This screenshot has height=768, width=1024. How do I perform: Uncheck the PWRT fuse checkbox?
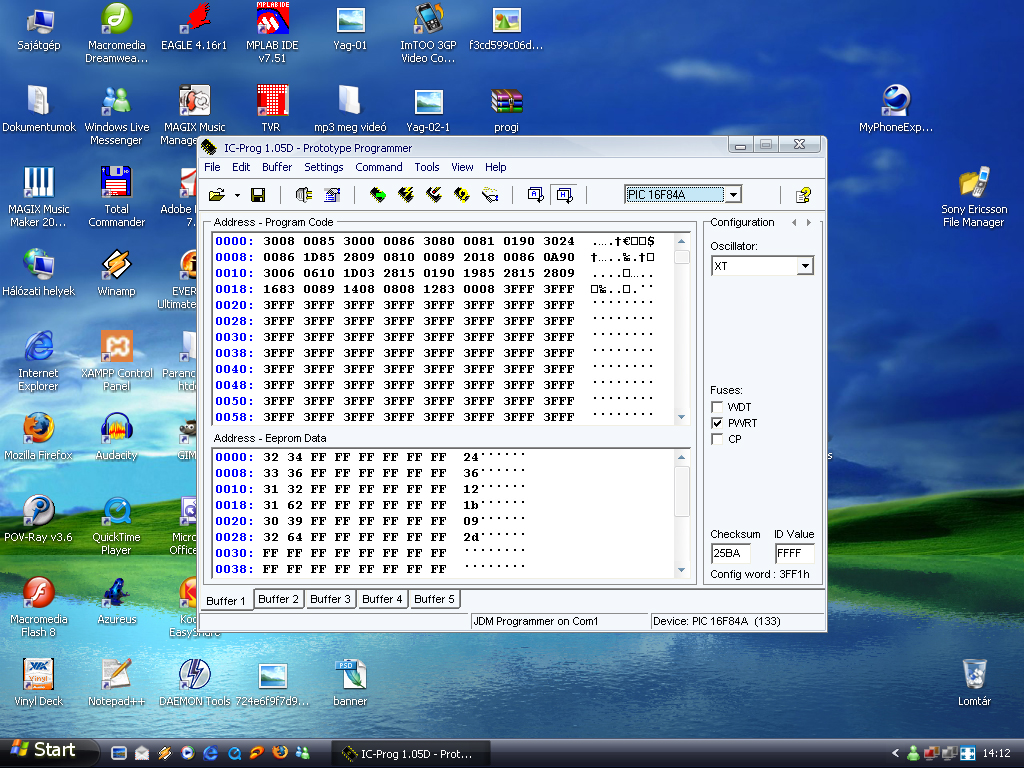point(717,423)
